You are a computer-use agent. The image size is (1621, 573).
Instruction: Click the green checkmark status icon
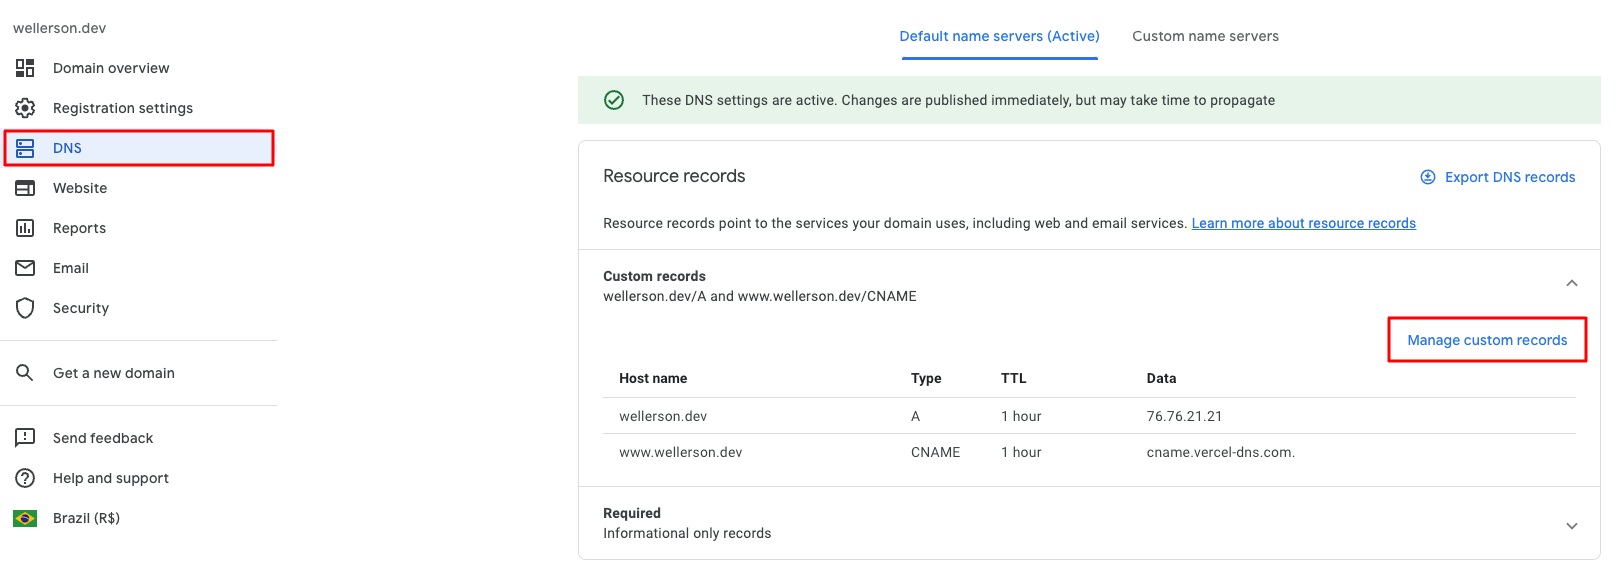point(614,100)
